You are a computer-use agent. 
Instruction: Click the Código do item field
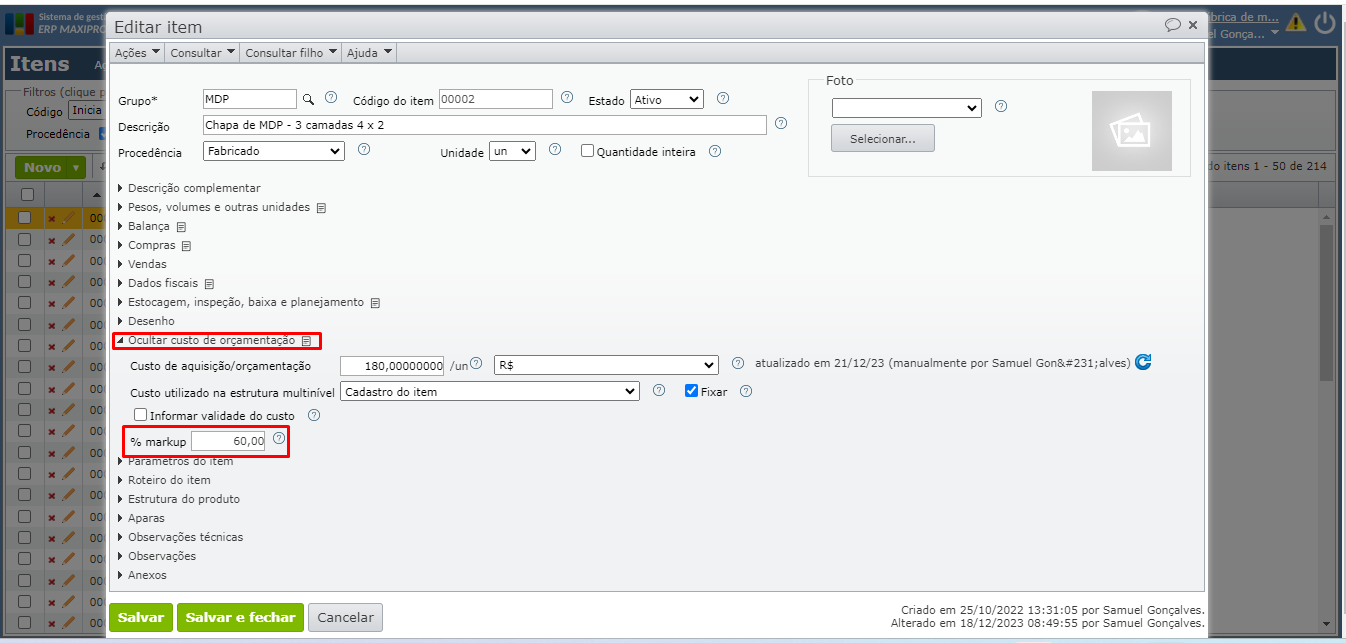coord(495,99)
